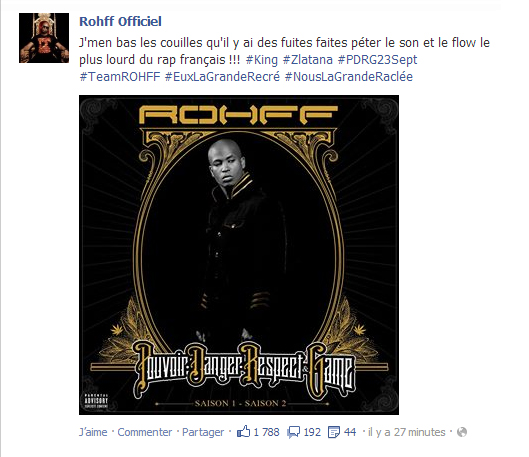
Task: Open the #PDRG23Sept hashtag
Action: (x=378, y=60)
